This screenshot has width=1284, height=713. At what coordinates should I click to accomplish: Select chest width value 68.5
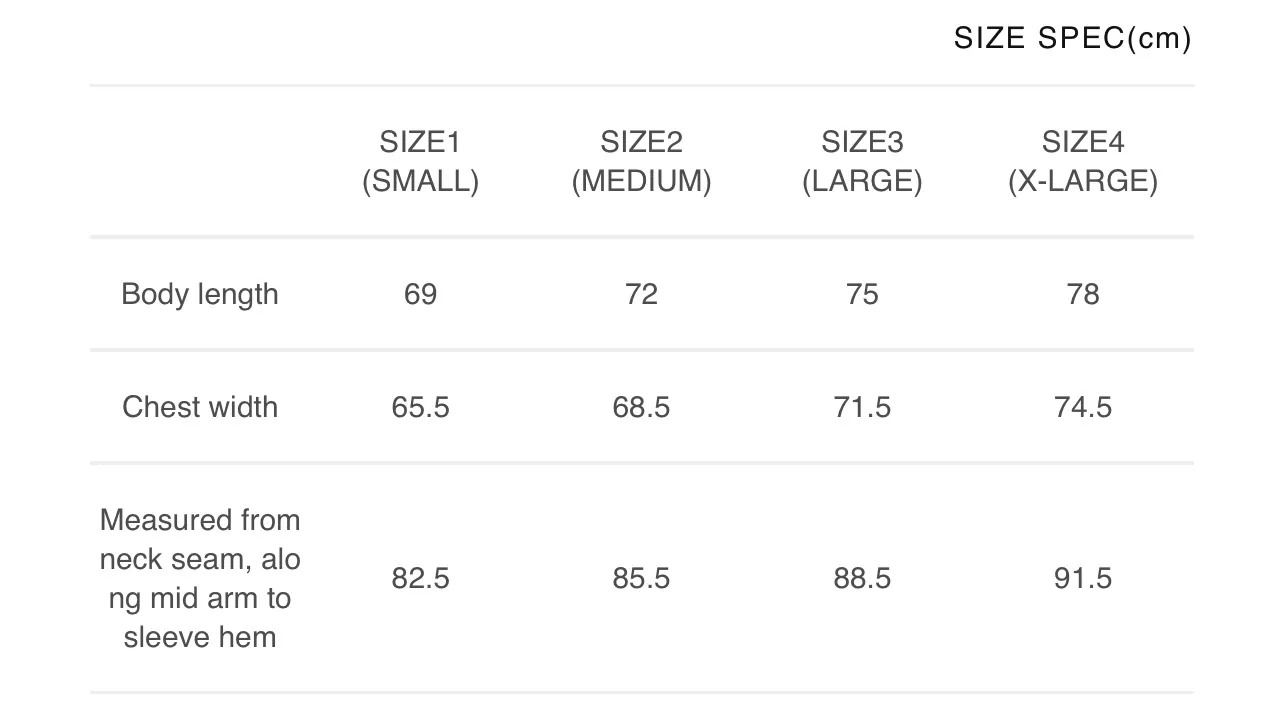[641, 407]
